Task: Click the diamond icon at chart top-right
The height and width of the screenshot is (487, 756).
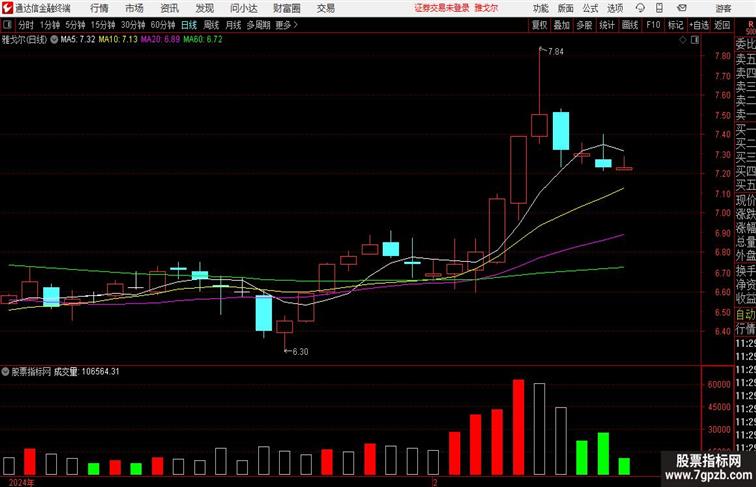Action: tap(683, 40)
